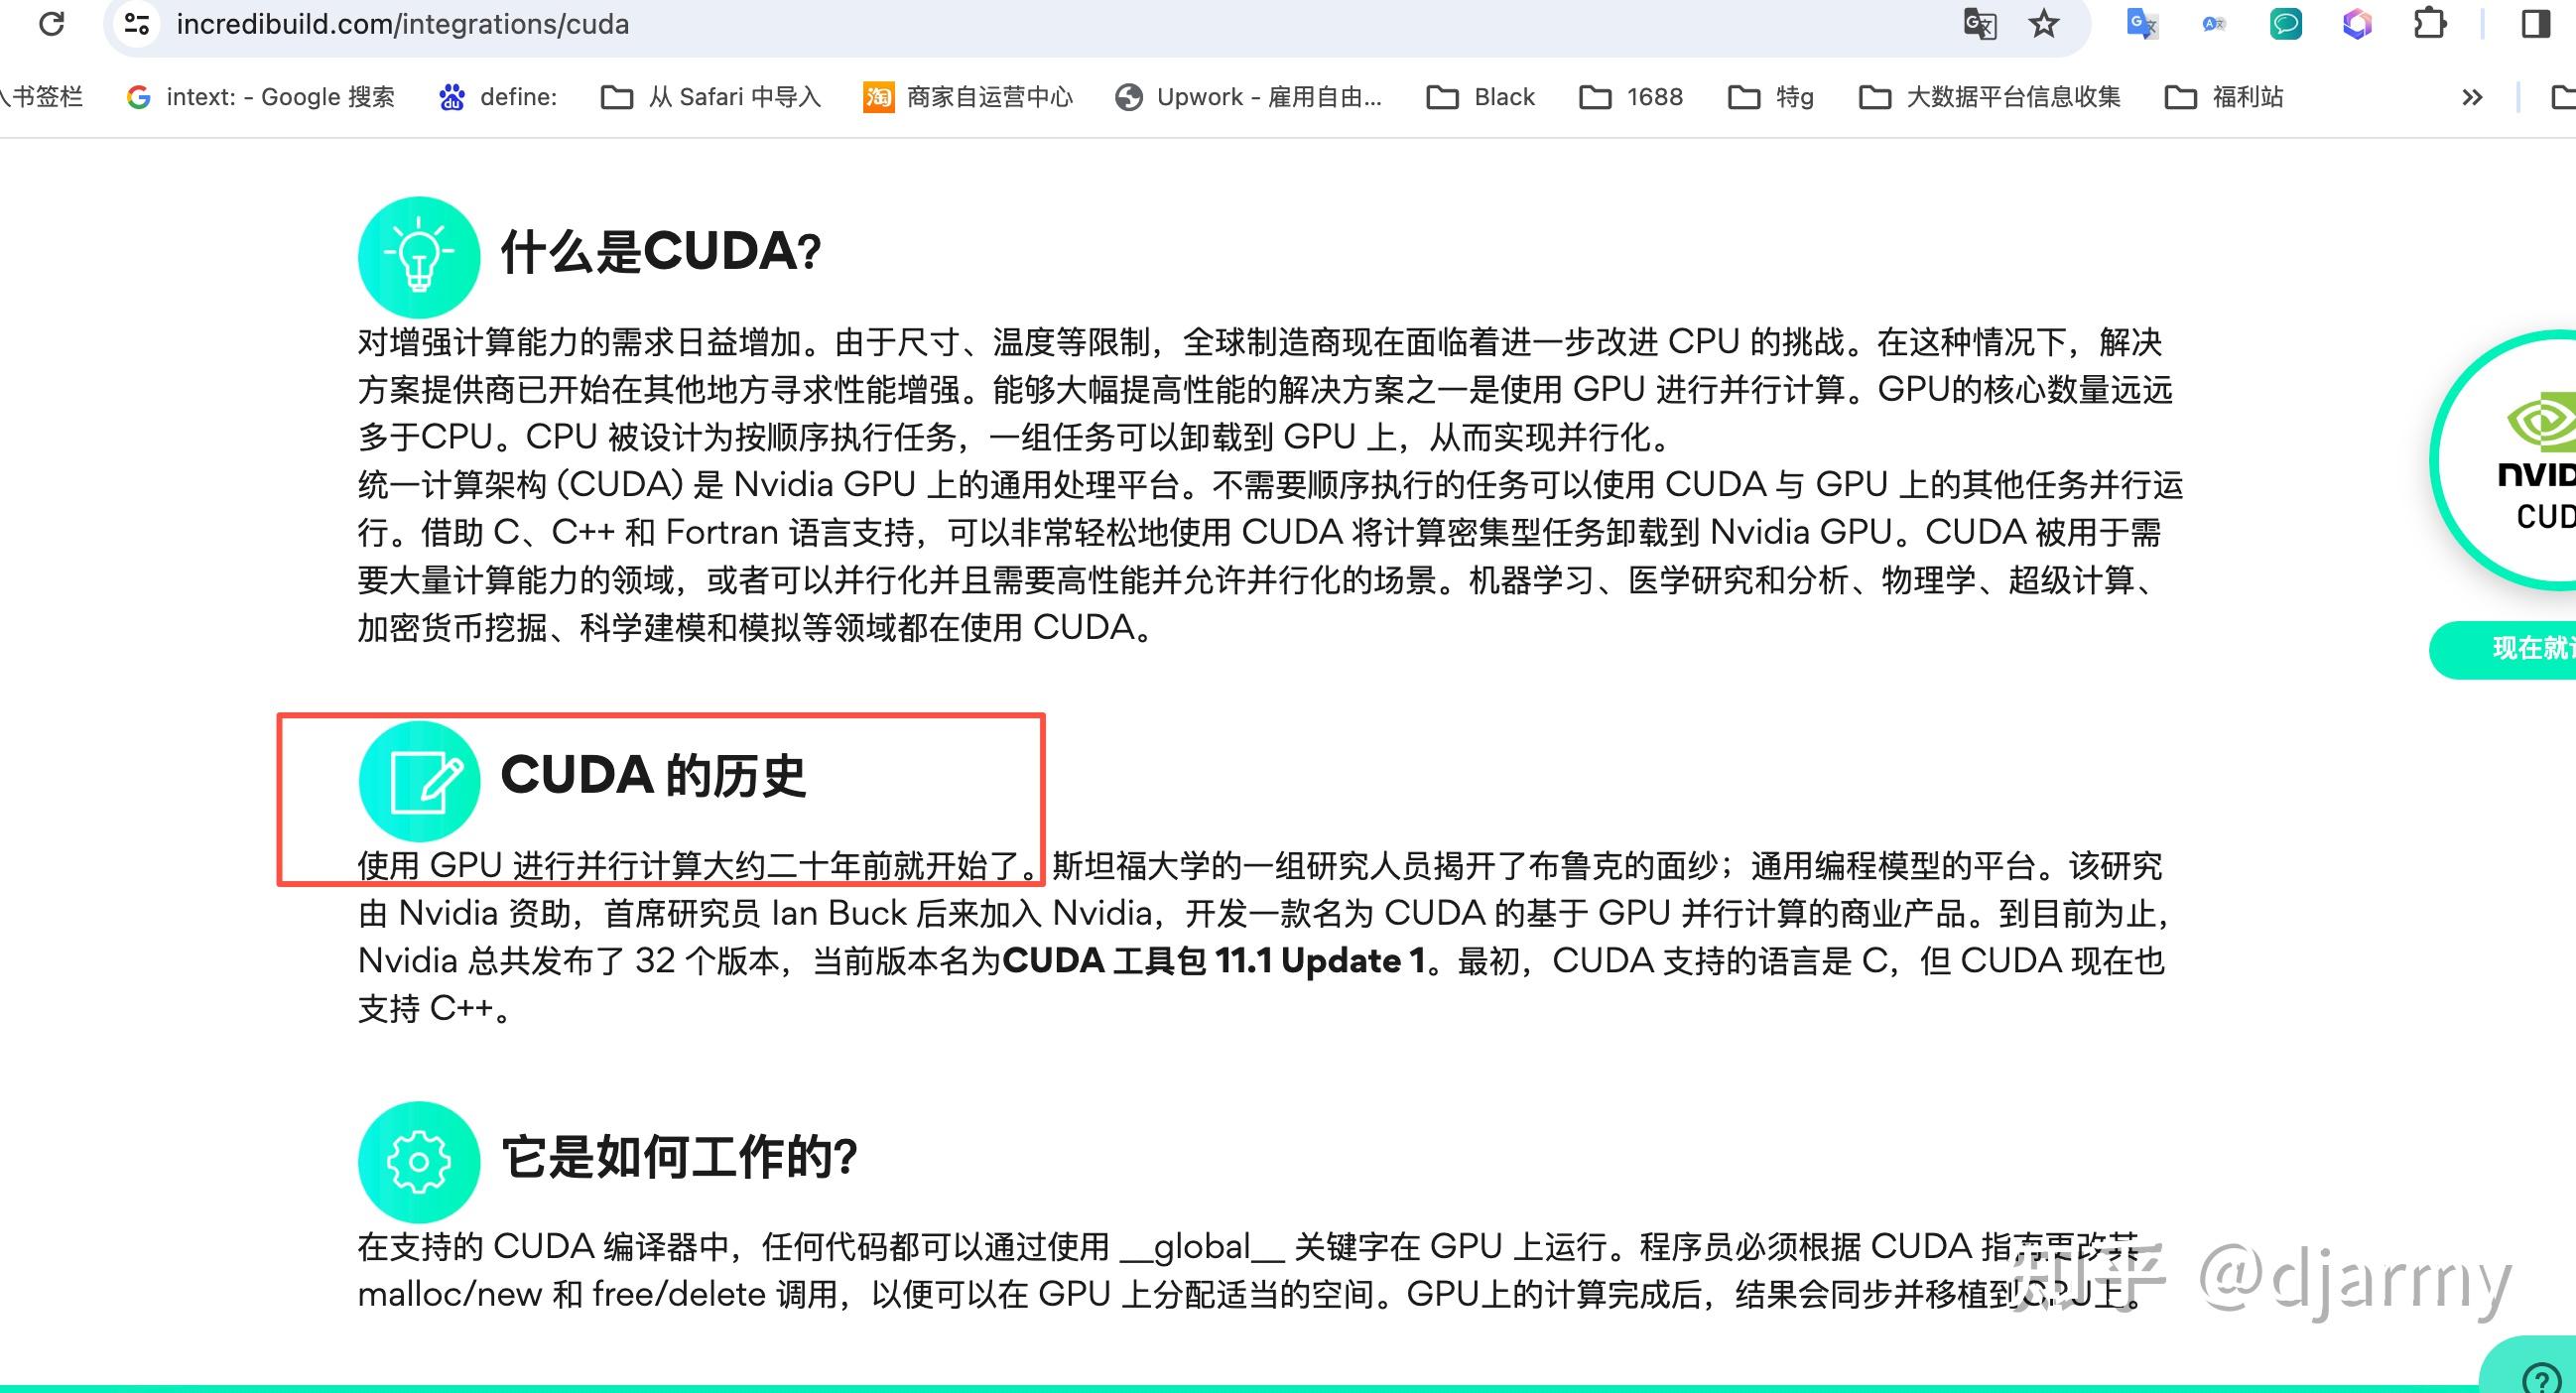Open the 福利站 bookmark folder

(x=2224, y=97)
